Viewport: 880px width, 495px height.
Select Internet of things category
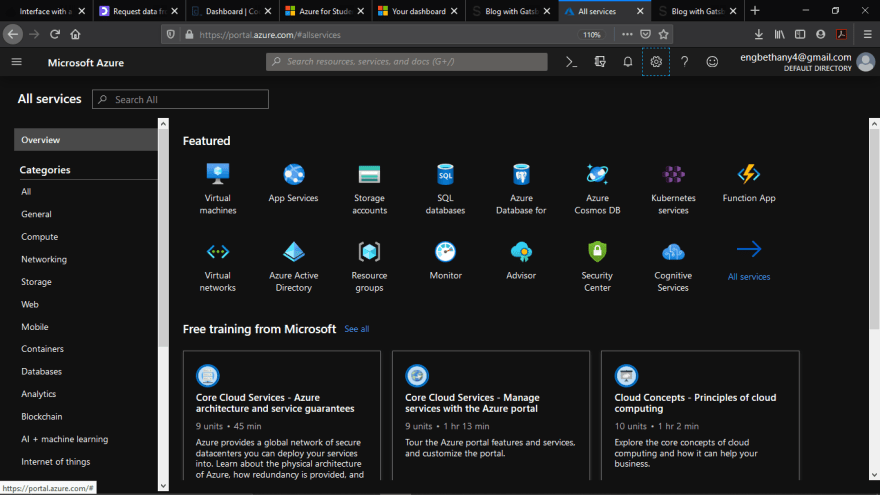(56, 461)
